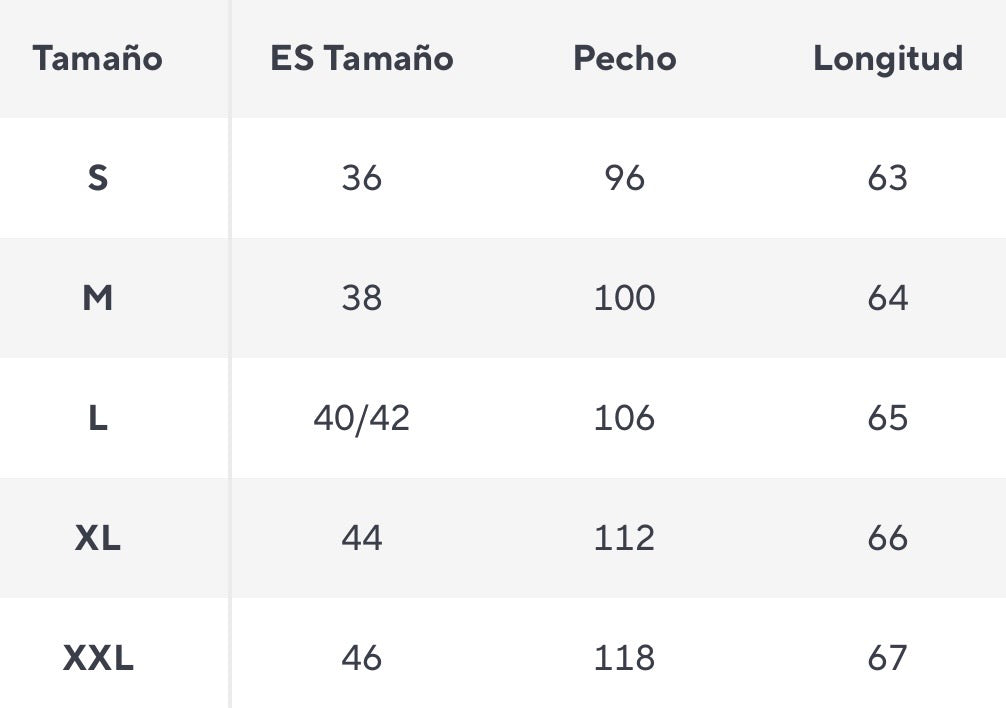Click the chest value 96 cell
The height and width of the screenshot is (708, 1006).
[x=624, y=178]
